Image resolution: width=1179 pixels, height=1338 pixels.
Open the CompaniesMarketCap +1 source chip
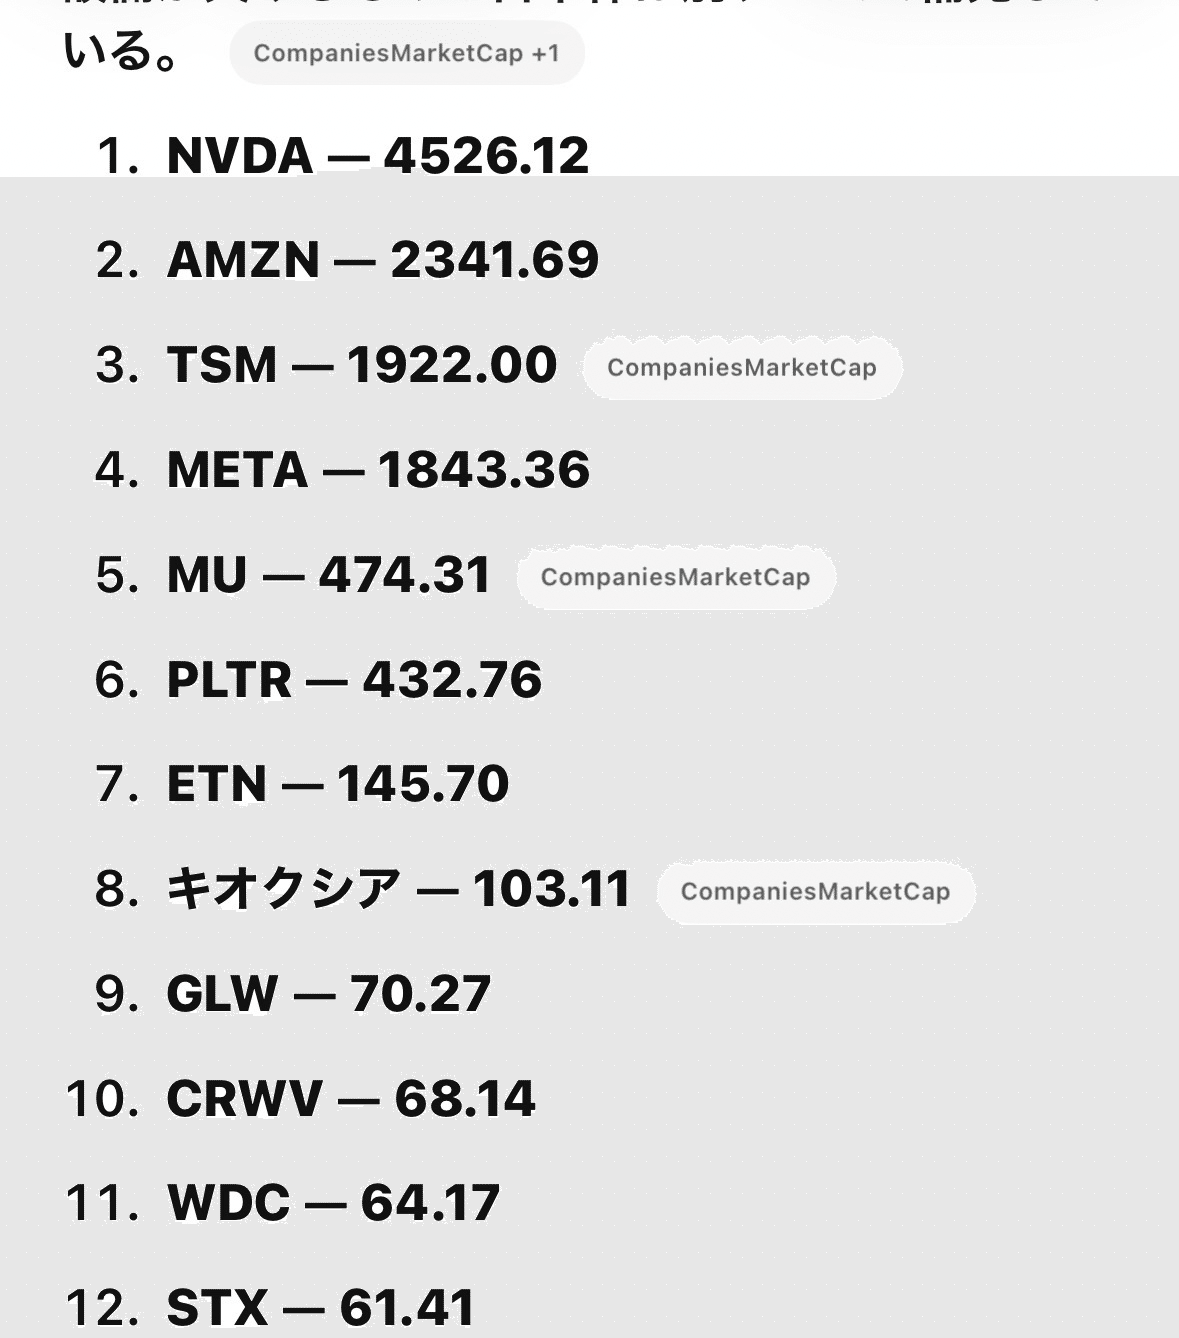[406, 53]
